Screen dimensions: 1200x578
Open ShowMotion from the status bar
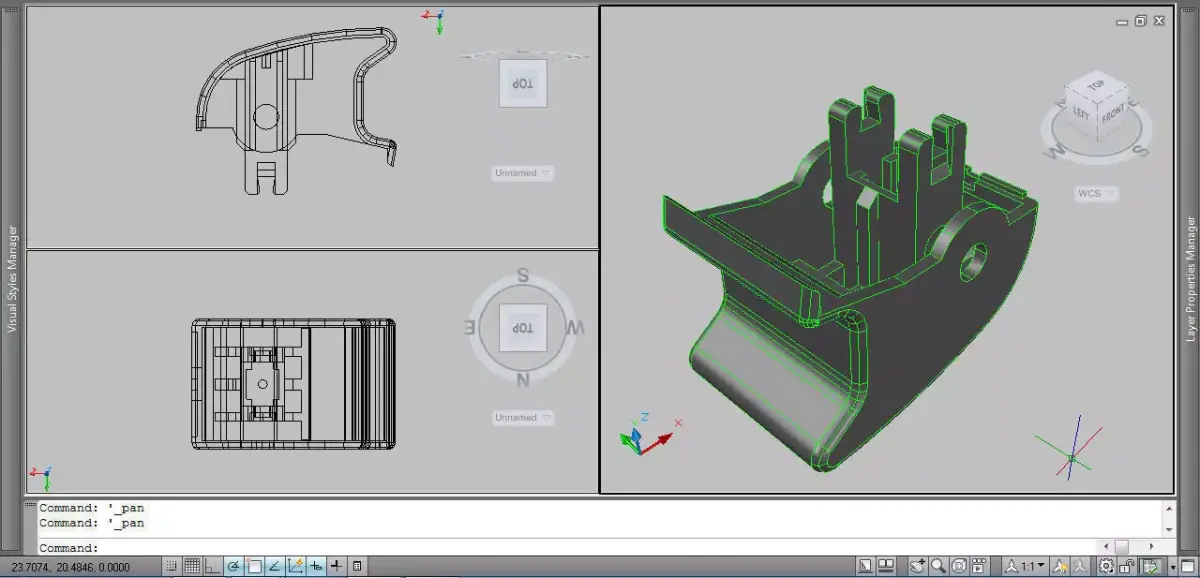(978, 564)
